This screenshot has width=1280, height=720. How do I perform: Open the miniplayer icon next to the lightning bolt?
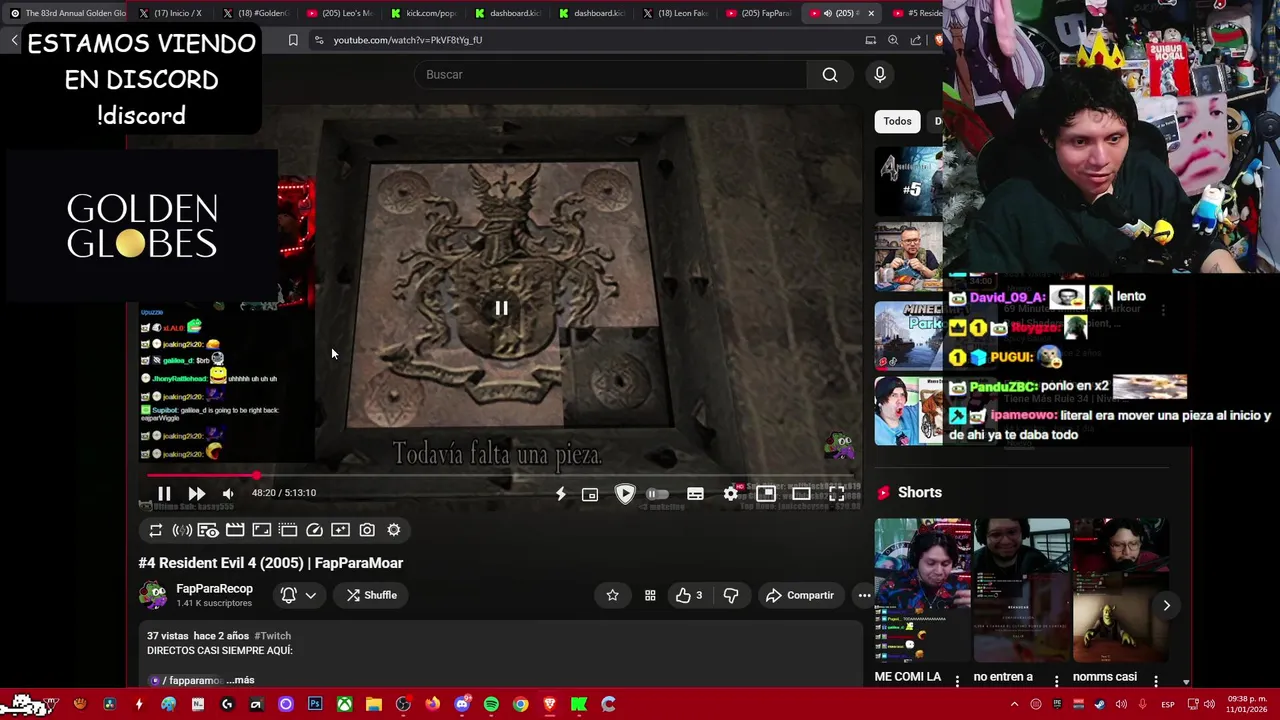pos(590,494)
